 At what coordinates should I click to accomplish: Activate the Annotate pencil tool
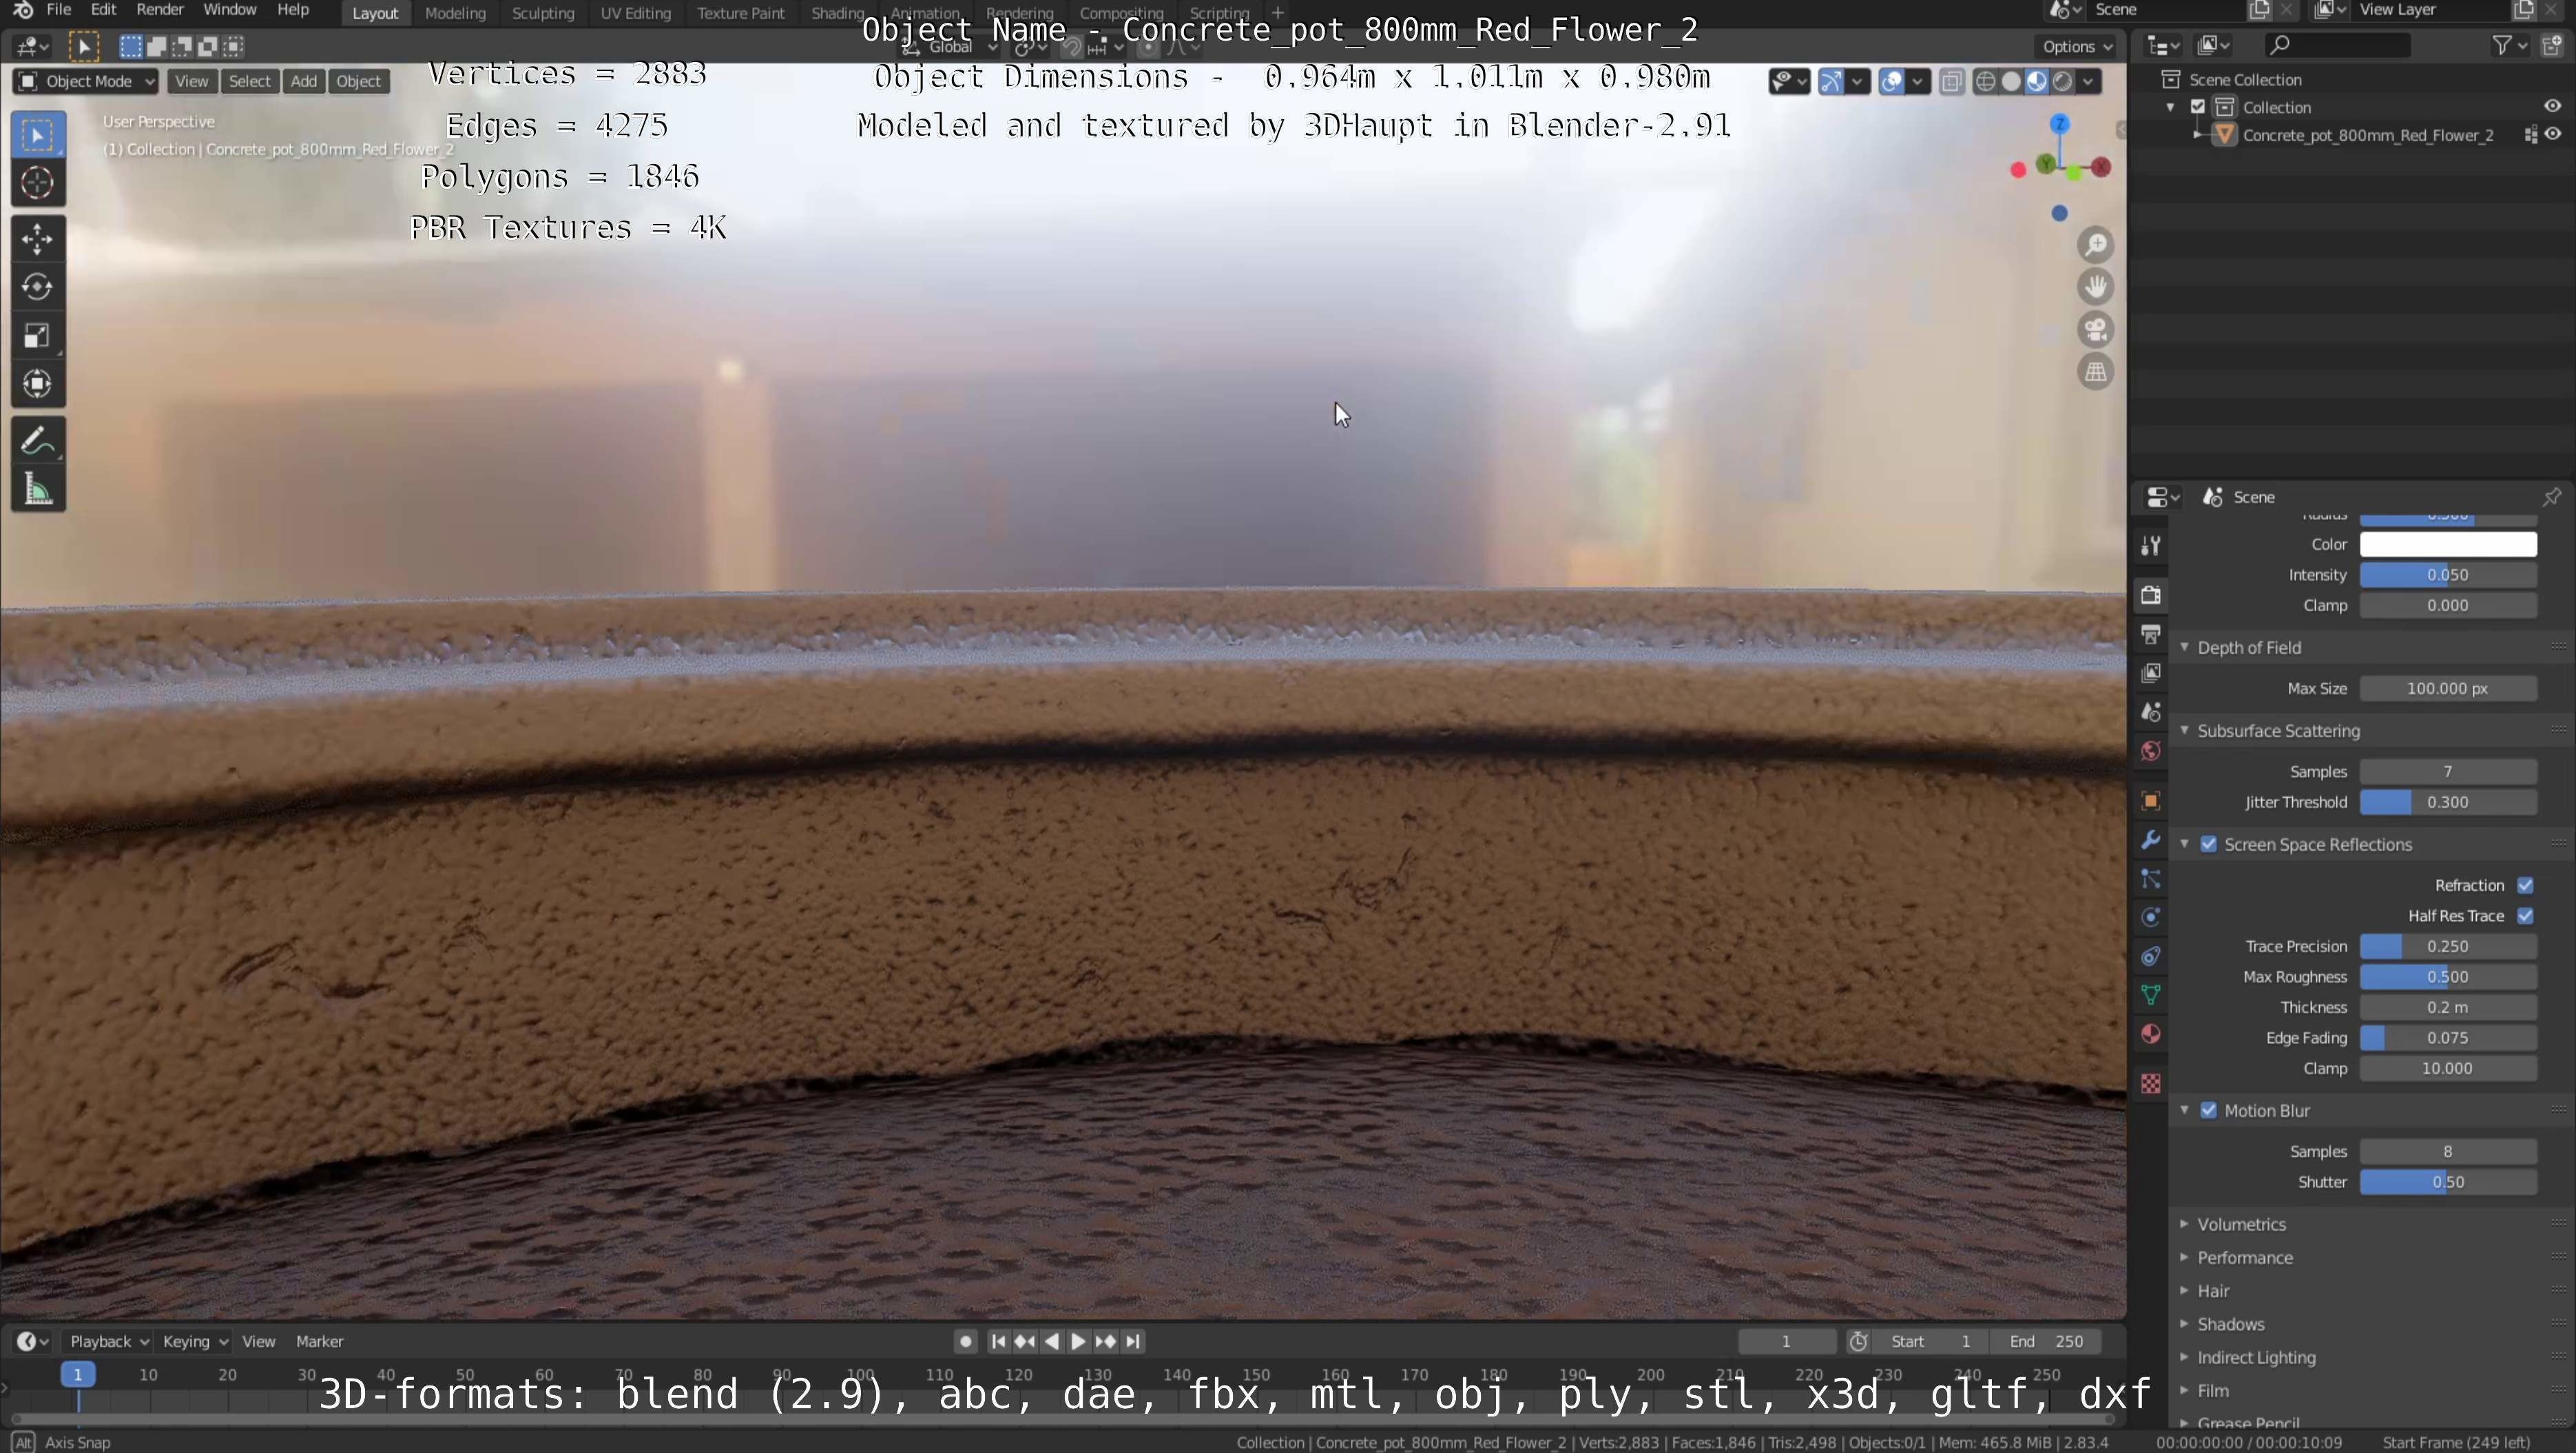(37, 441)
